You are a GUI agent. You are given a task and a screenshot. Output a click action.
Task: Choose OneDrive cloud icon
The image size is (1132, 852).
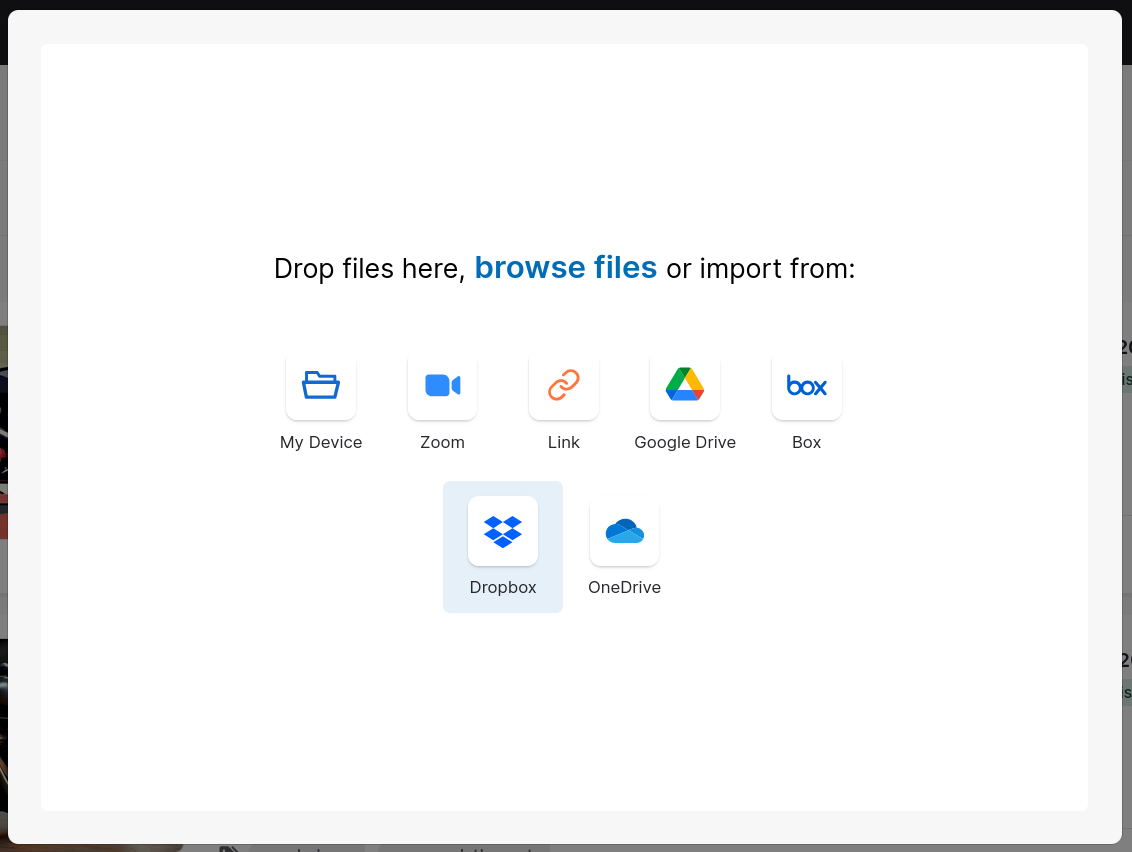pyautogui.click(x=624, y=531)
